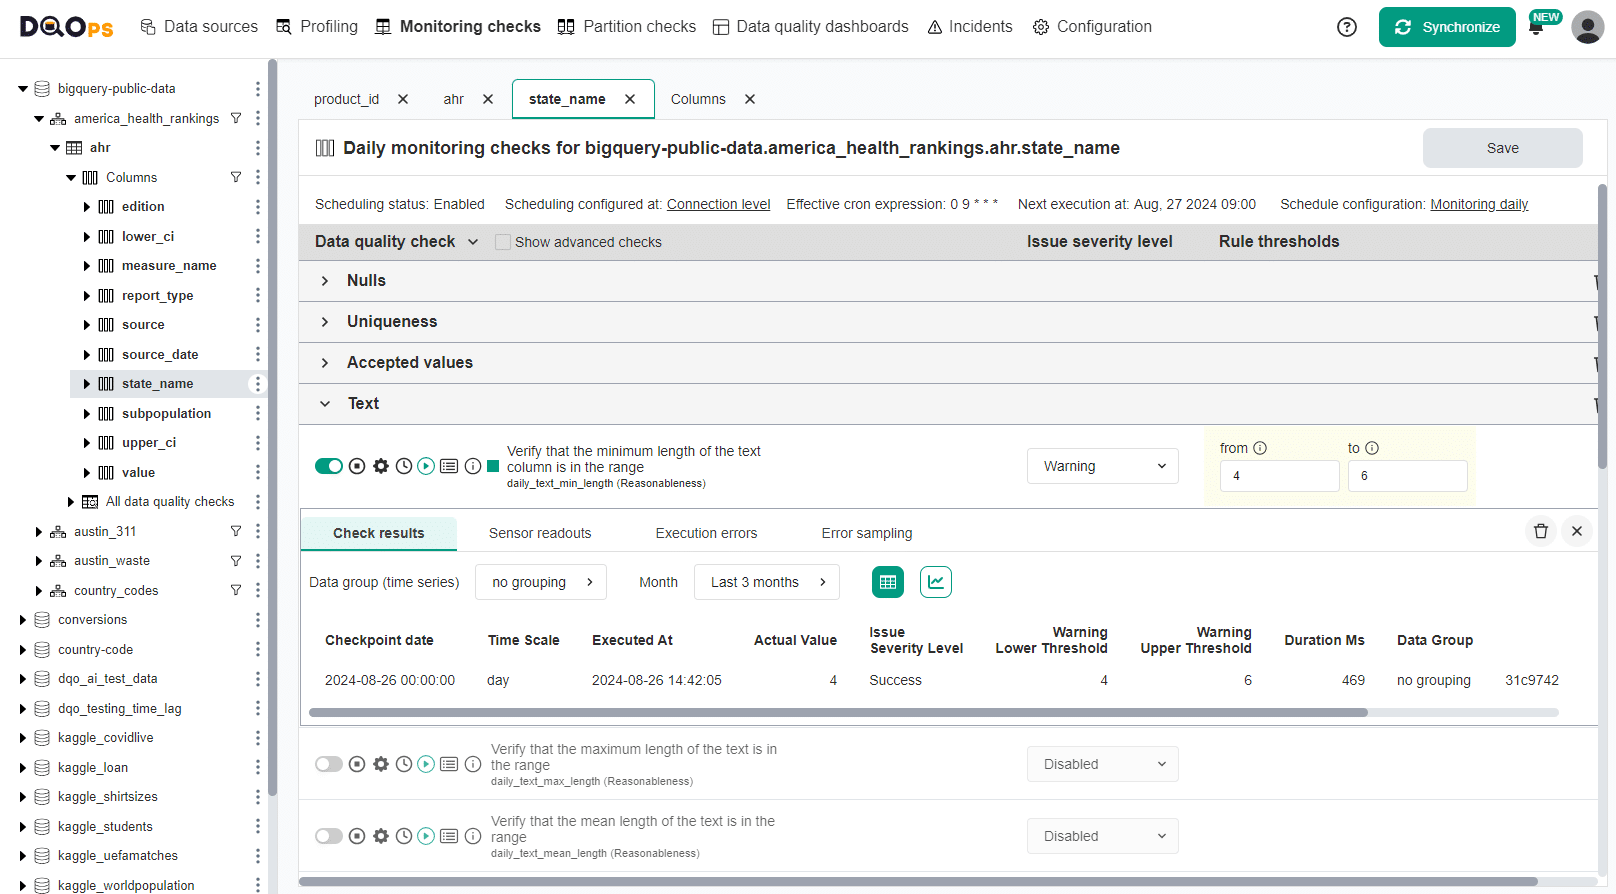Open the Connection level link

pyautogui.click(x=719, y=204)
